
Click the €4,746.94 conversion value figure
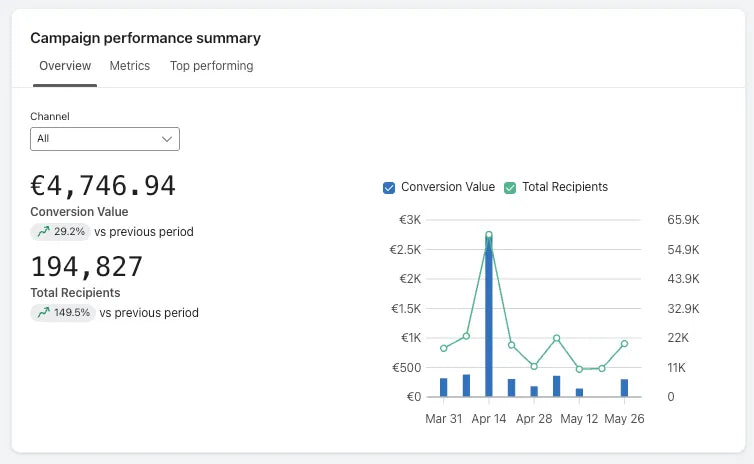pyautogui.click(x=103, y=186)
